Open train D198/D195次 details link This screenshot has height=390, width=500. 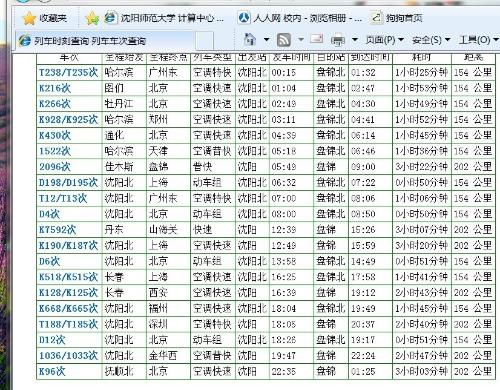[x=68, y=182]
